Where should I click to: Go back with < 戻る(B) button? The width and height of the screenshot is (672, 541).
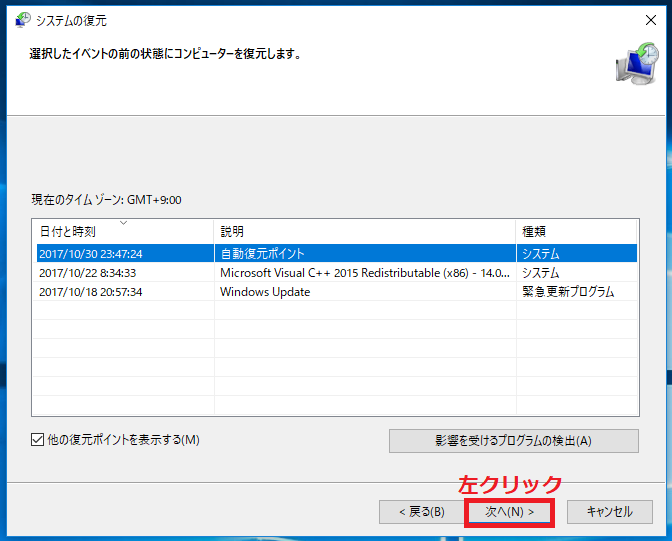pyautogui.click(x=422, y=512)
